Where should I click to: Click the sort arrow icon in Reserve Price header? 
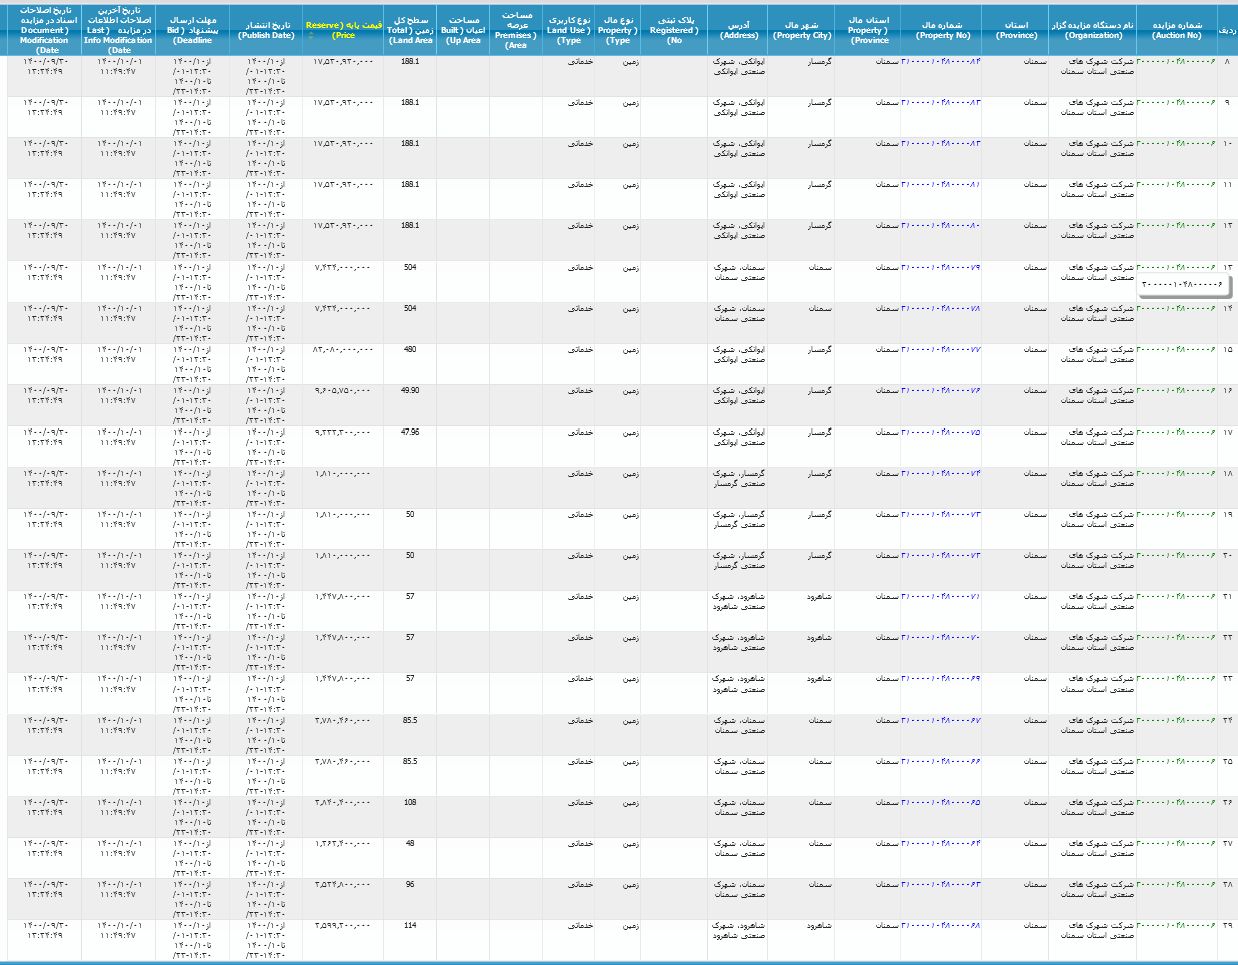(x=310, y=35)
